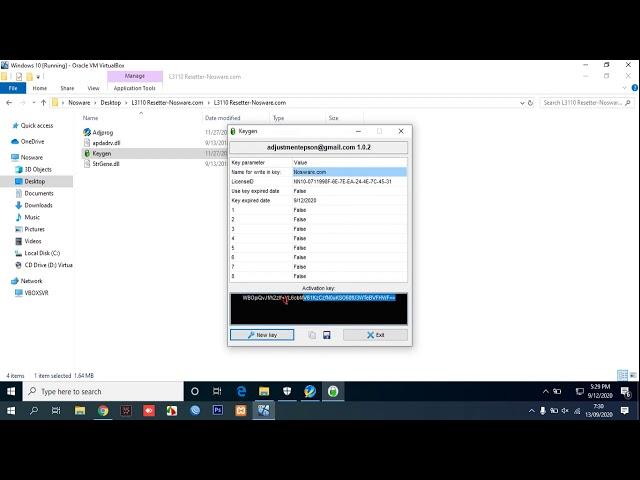This screenshot has height=480, width=640.
Task: Click Noware in the address breadcrumb
Action: click(79, 102)
